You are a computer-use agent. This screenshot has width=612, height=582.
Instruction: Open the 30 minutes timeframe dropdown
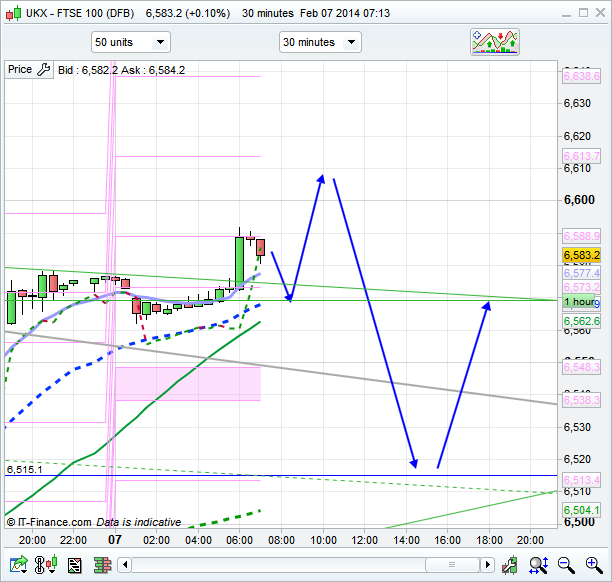[x=320, y=42]
